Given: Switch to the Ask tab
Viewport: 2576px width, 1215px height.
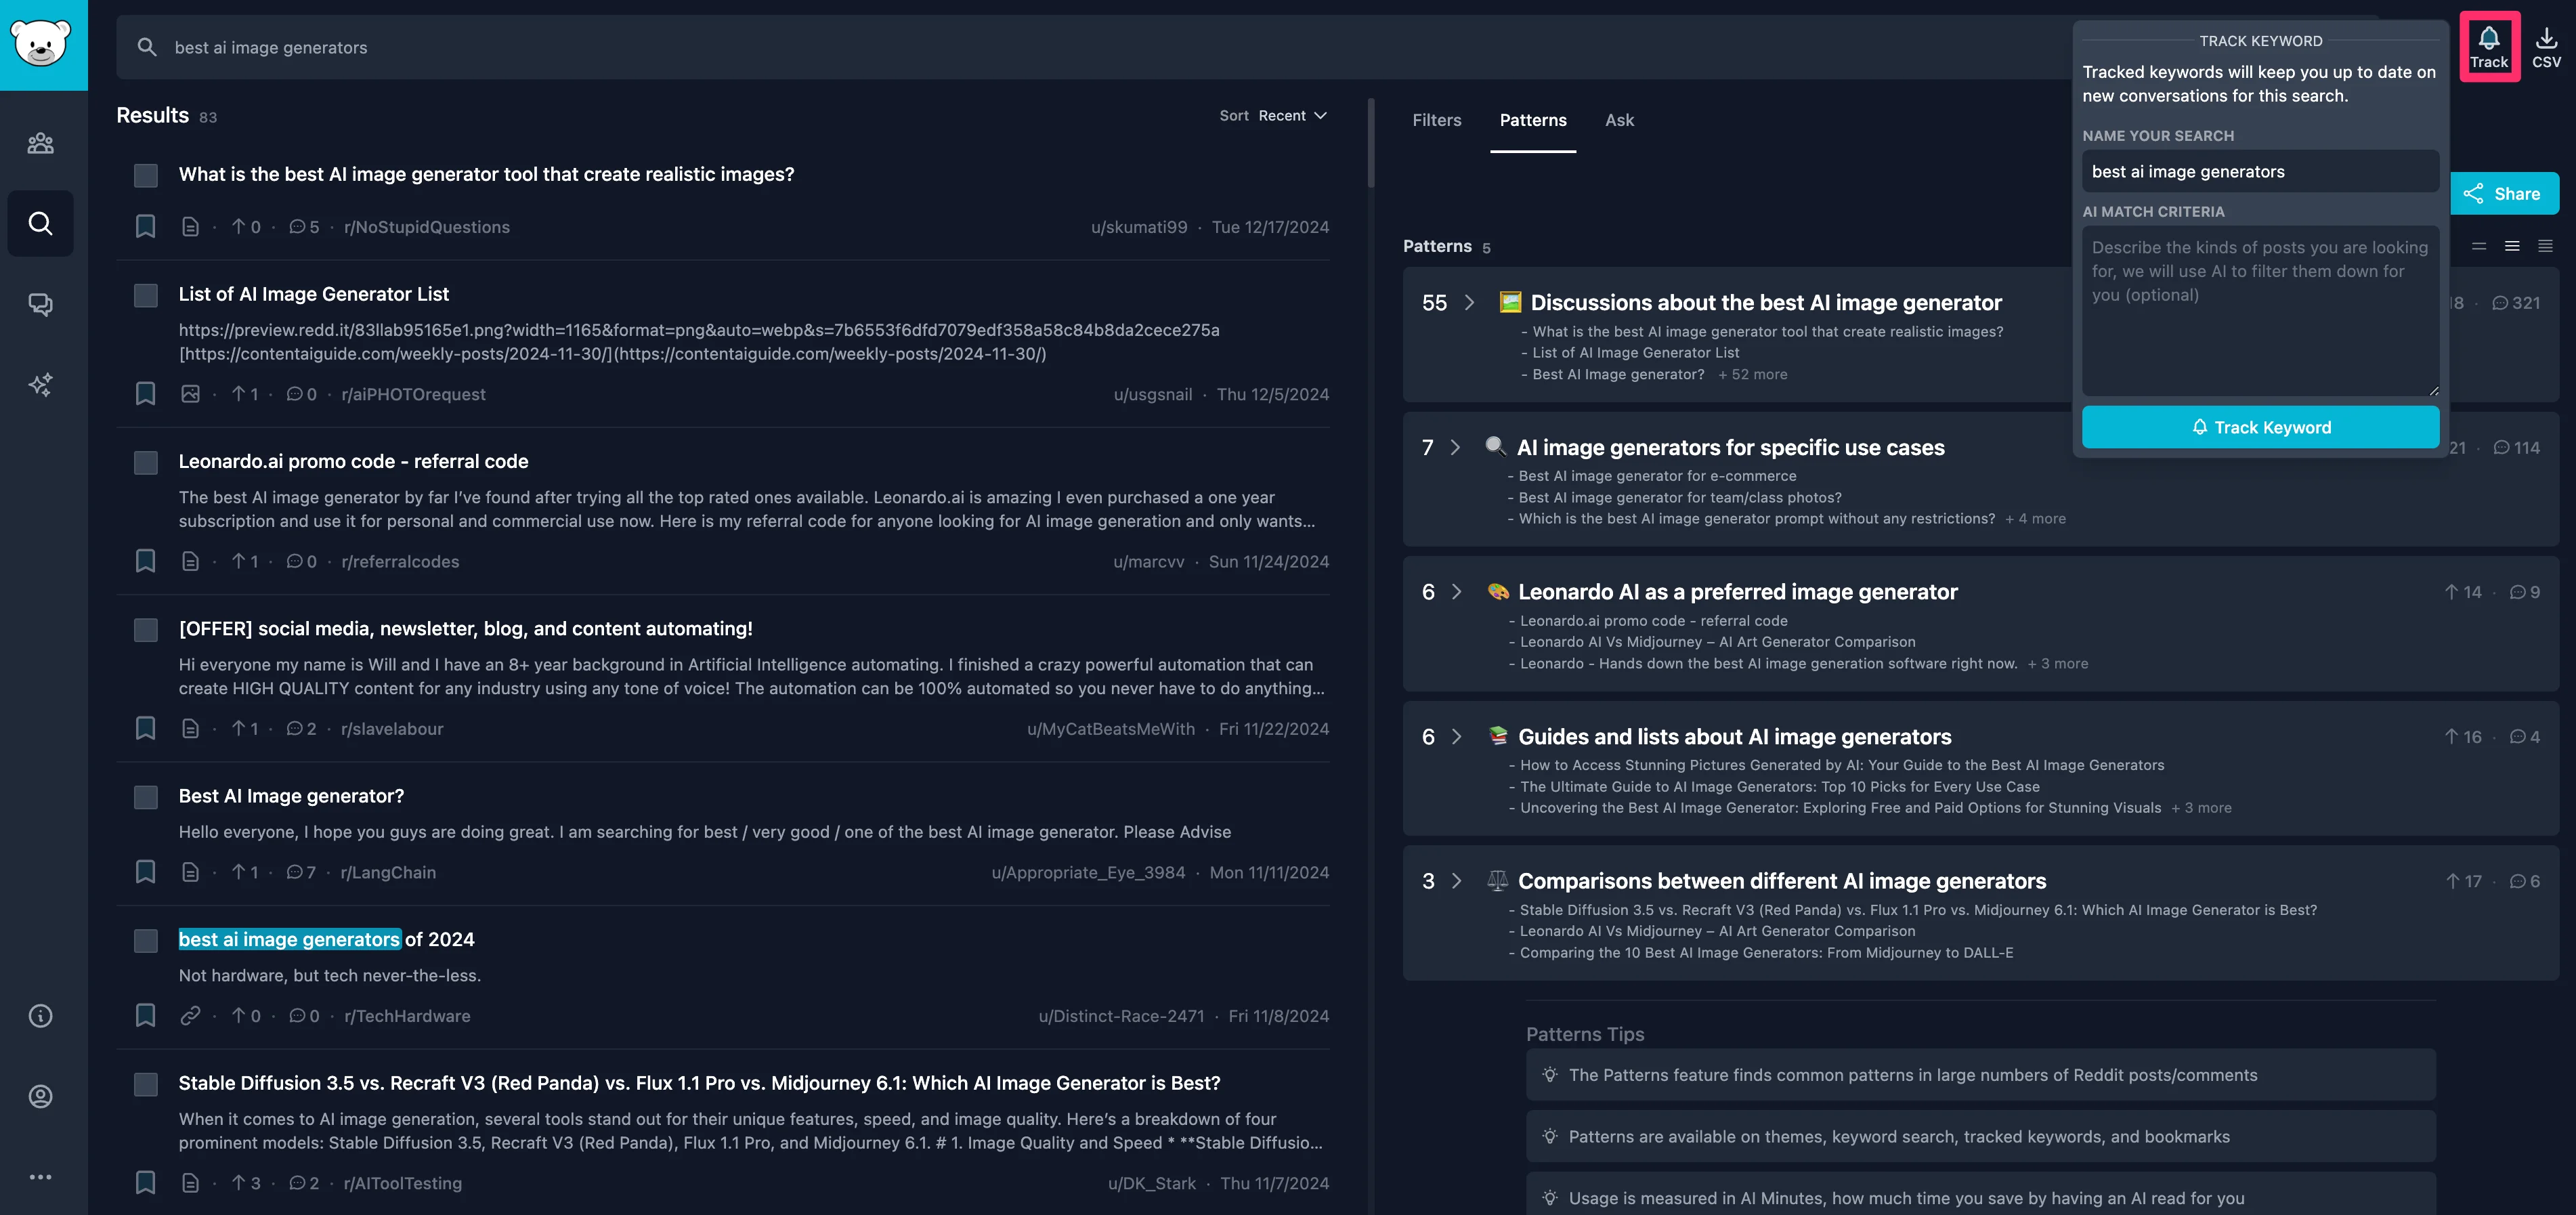Looking at the screenshot, I should pos(1619,120).
